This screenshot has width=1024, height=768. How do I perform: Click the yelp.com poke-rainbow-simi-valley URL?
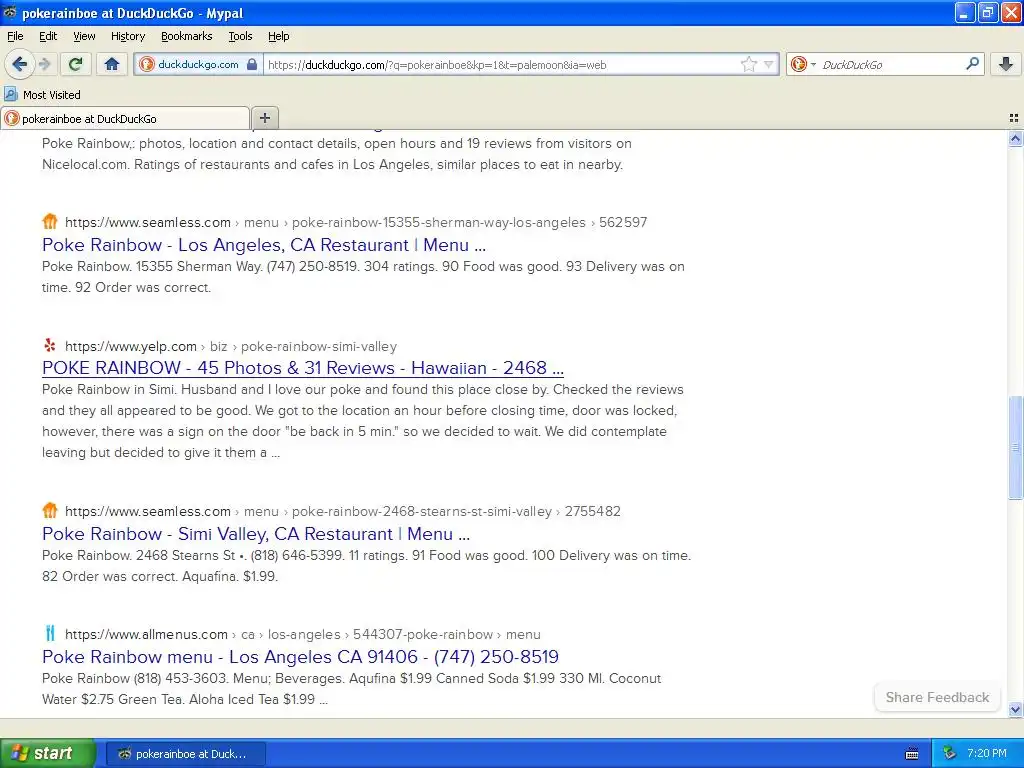(x=231, y=346)
